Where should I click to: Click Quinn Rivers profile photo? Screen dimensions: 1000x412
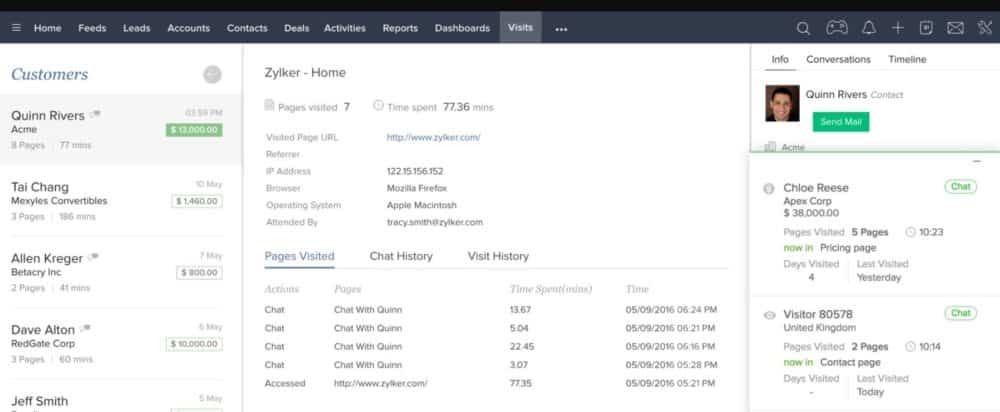[x=781, y=103]
